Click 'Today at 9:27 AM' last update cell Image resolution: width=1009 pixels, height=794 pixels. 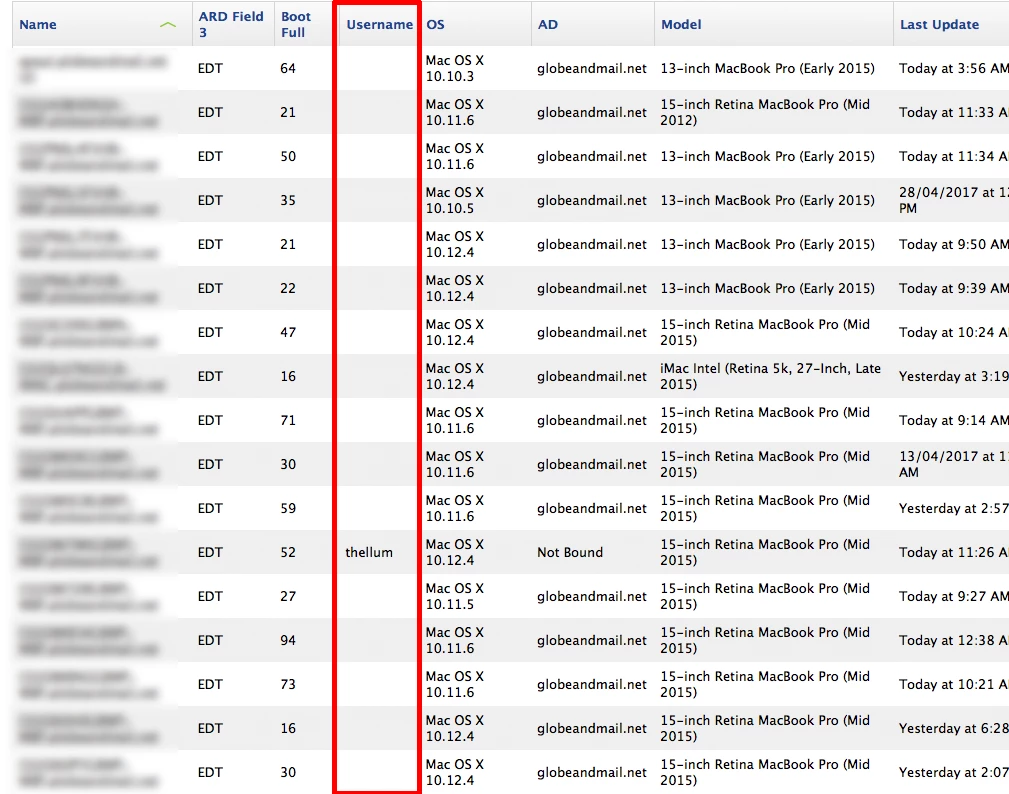pyautogui.click(x=954, y=596)
